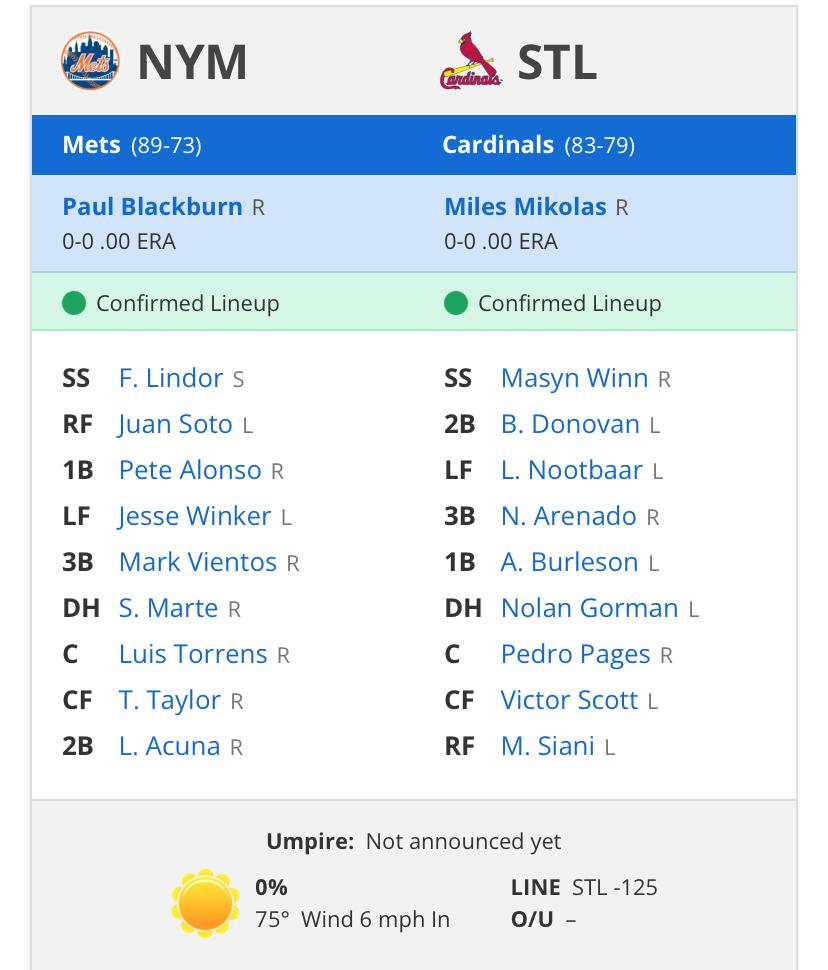Select Juan Soto in Mets lineup
The width and height of the screenshot is (828, 970).
[175, 424]
